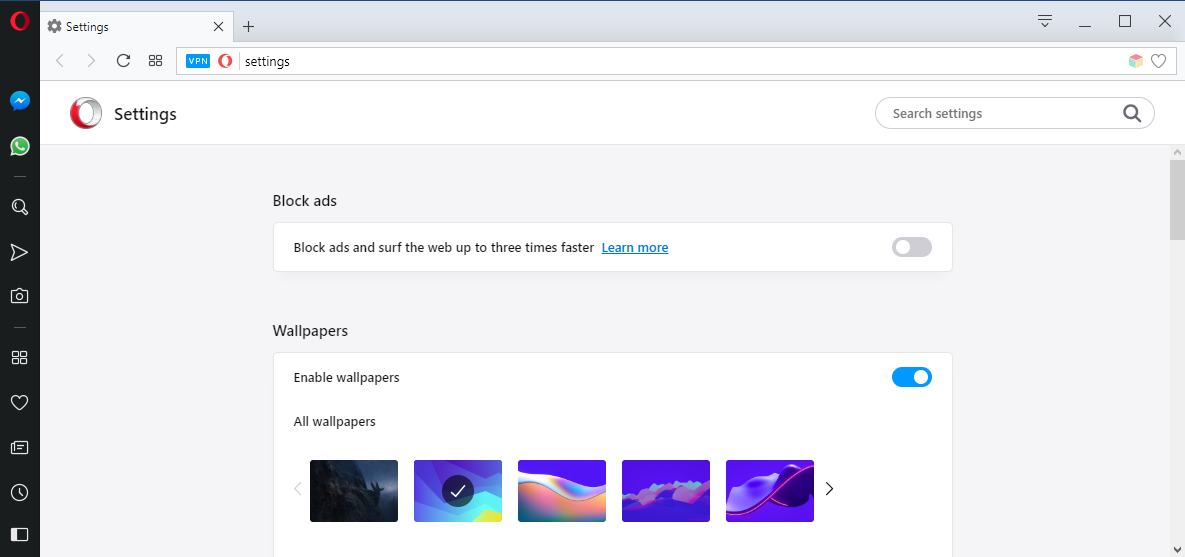The image size is (1185, 557).
Task: Click the scrollbar up arrow
Action: coord(1177,152)
